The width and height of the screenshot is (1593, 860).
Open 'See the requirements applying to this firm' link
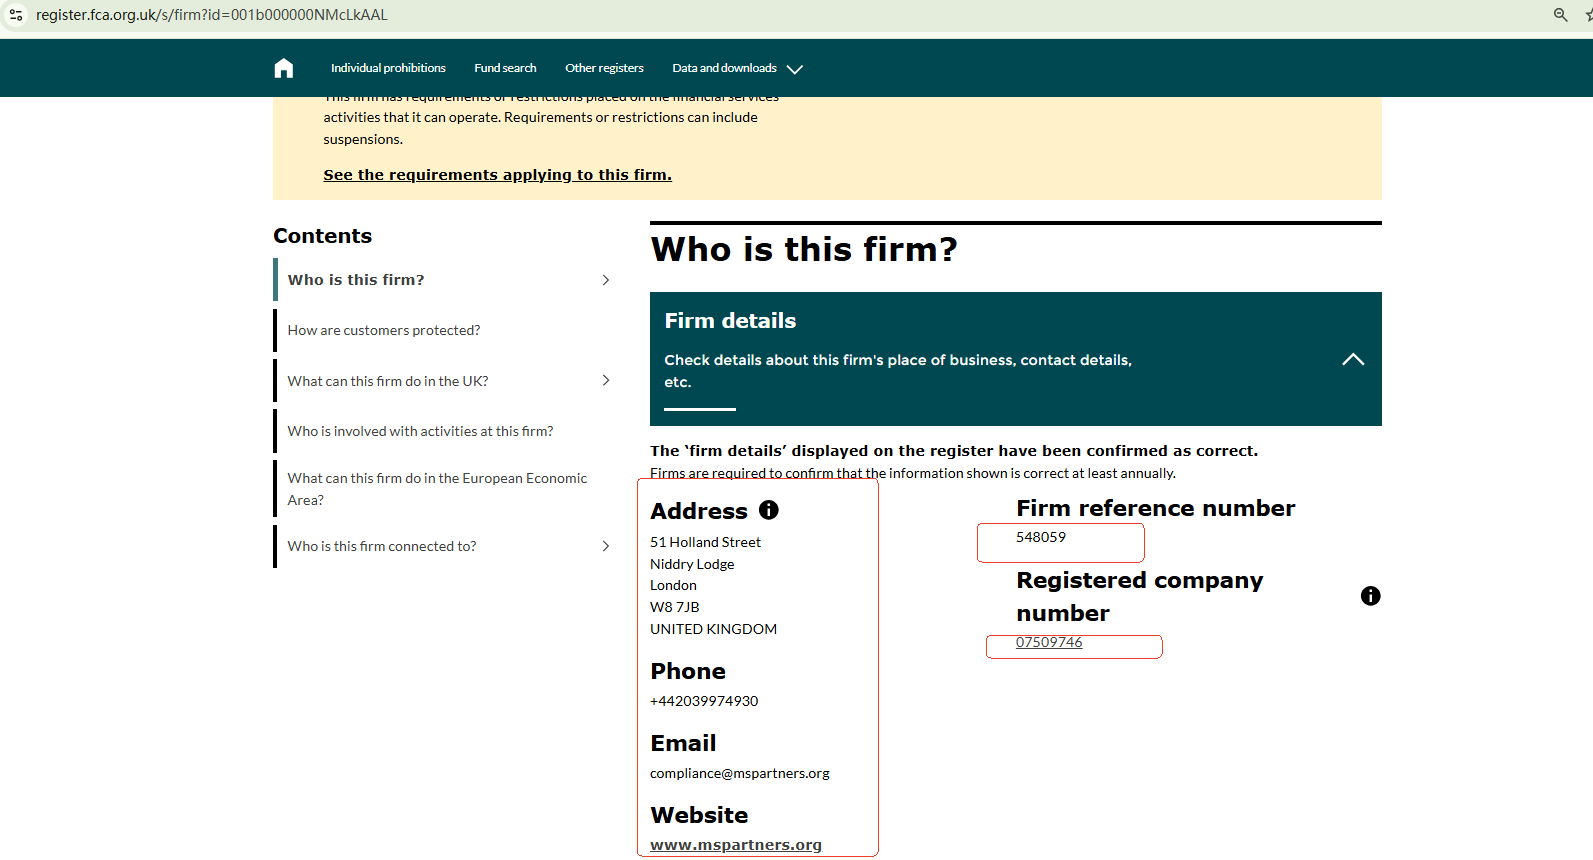[x=497, y=175]
